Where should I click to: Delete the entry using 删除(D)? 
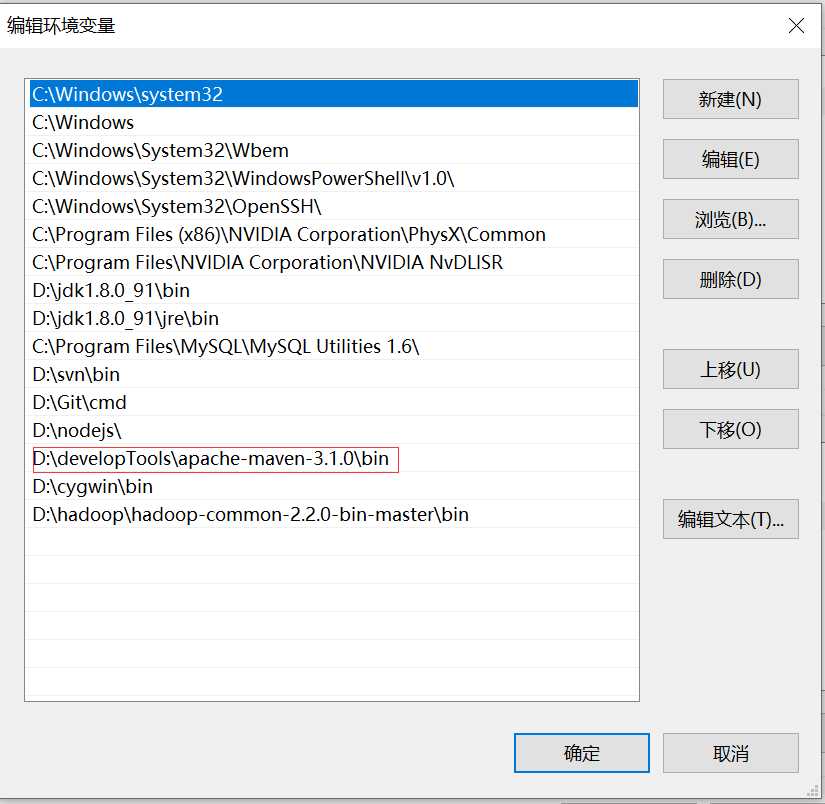730,279
